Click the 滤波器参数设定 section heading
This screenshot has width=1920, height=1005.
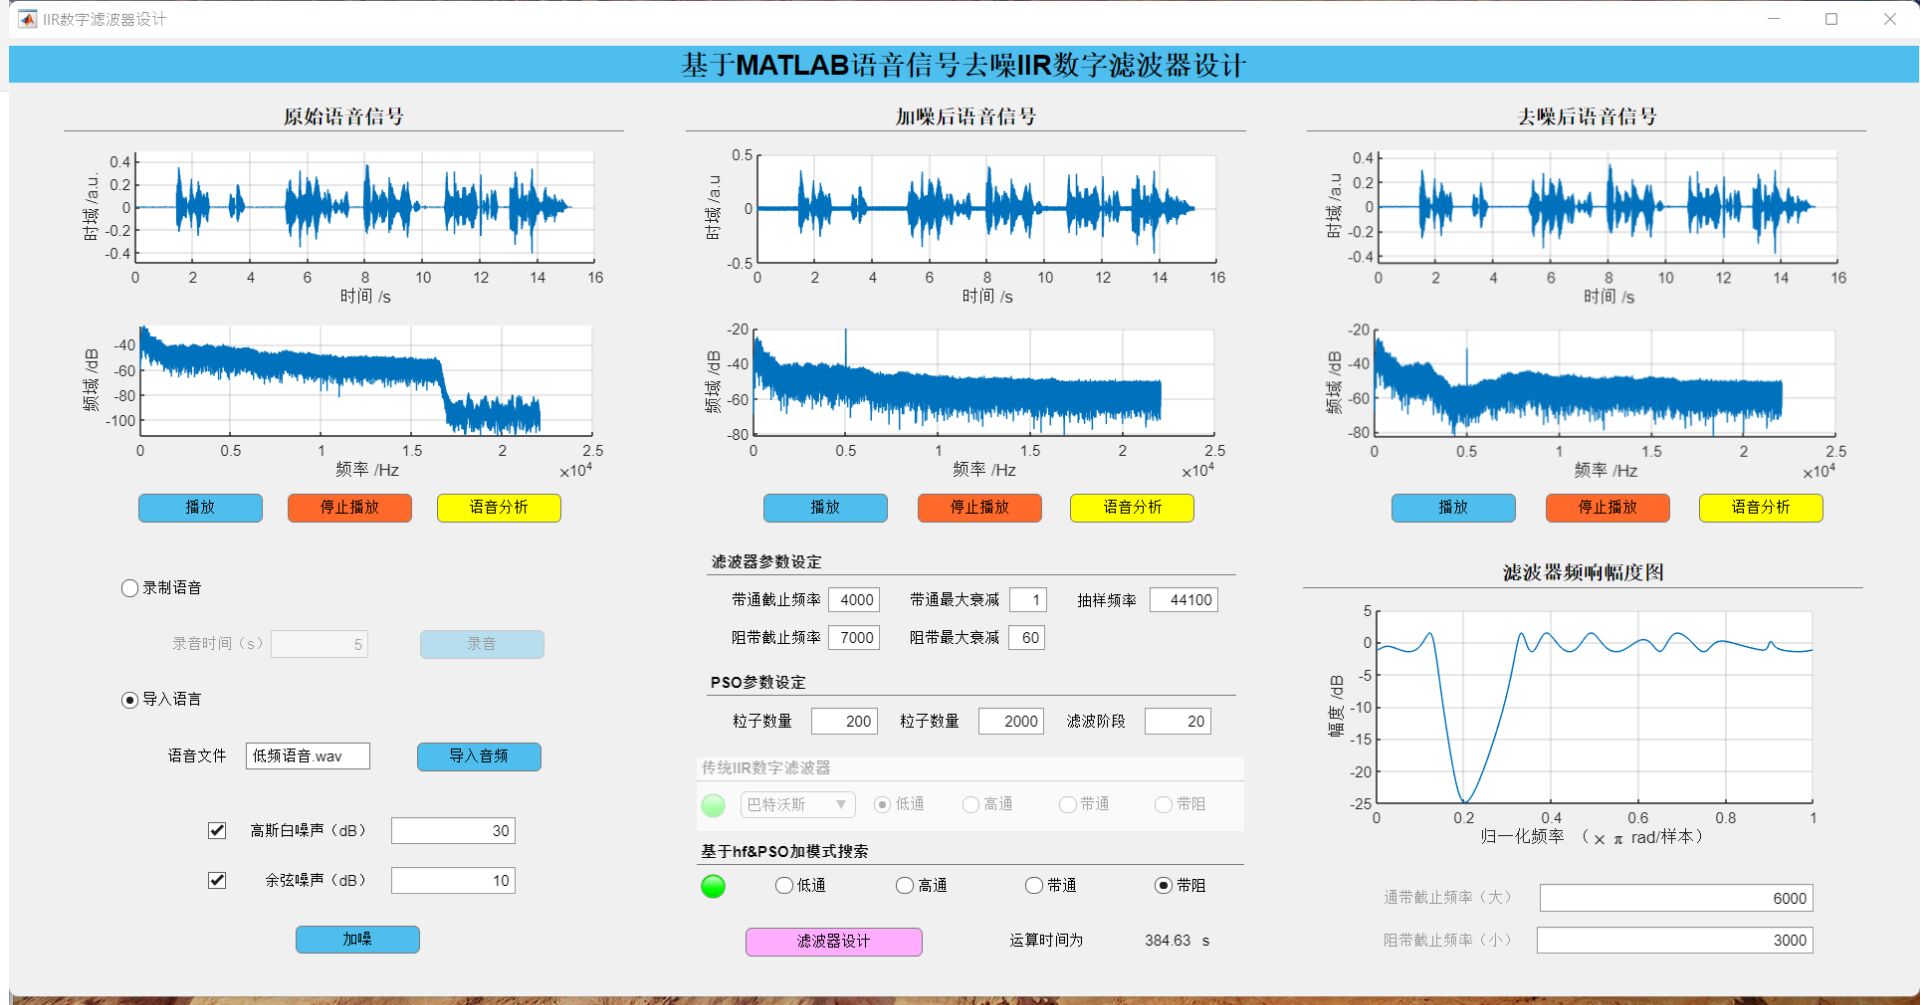(x=766, y=562)
